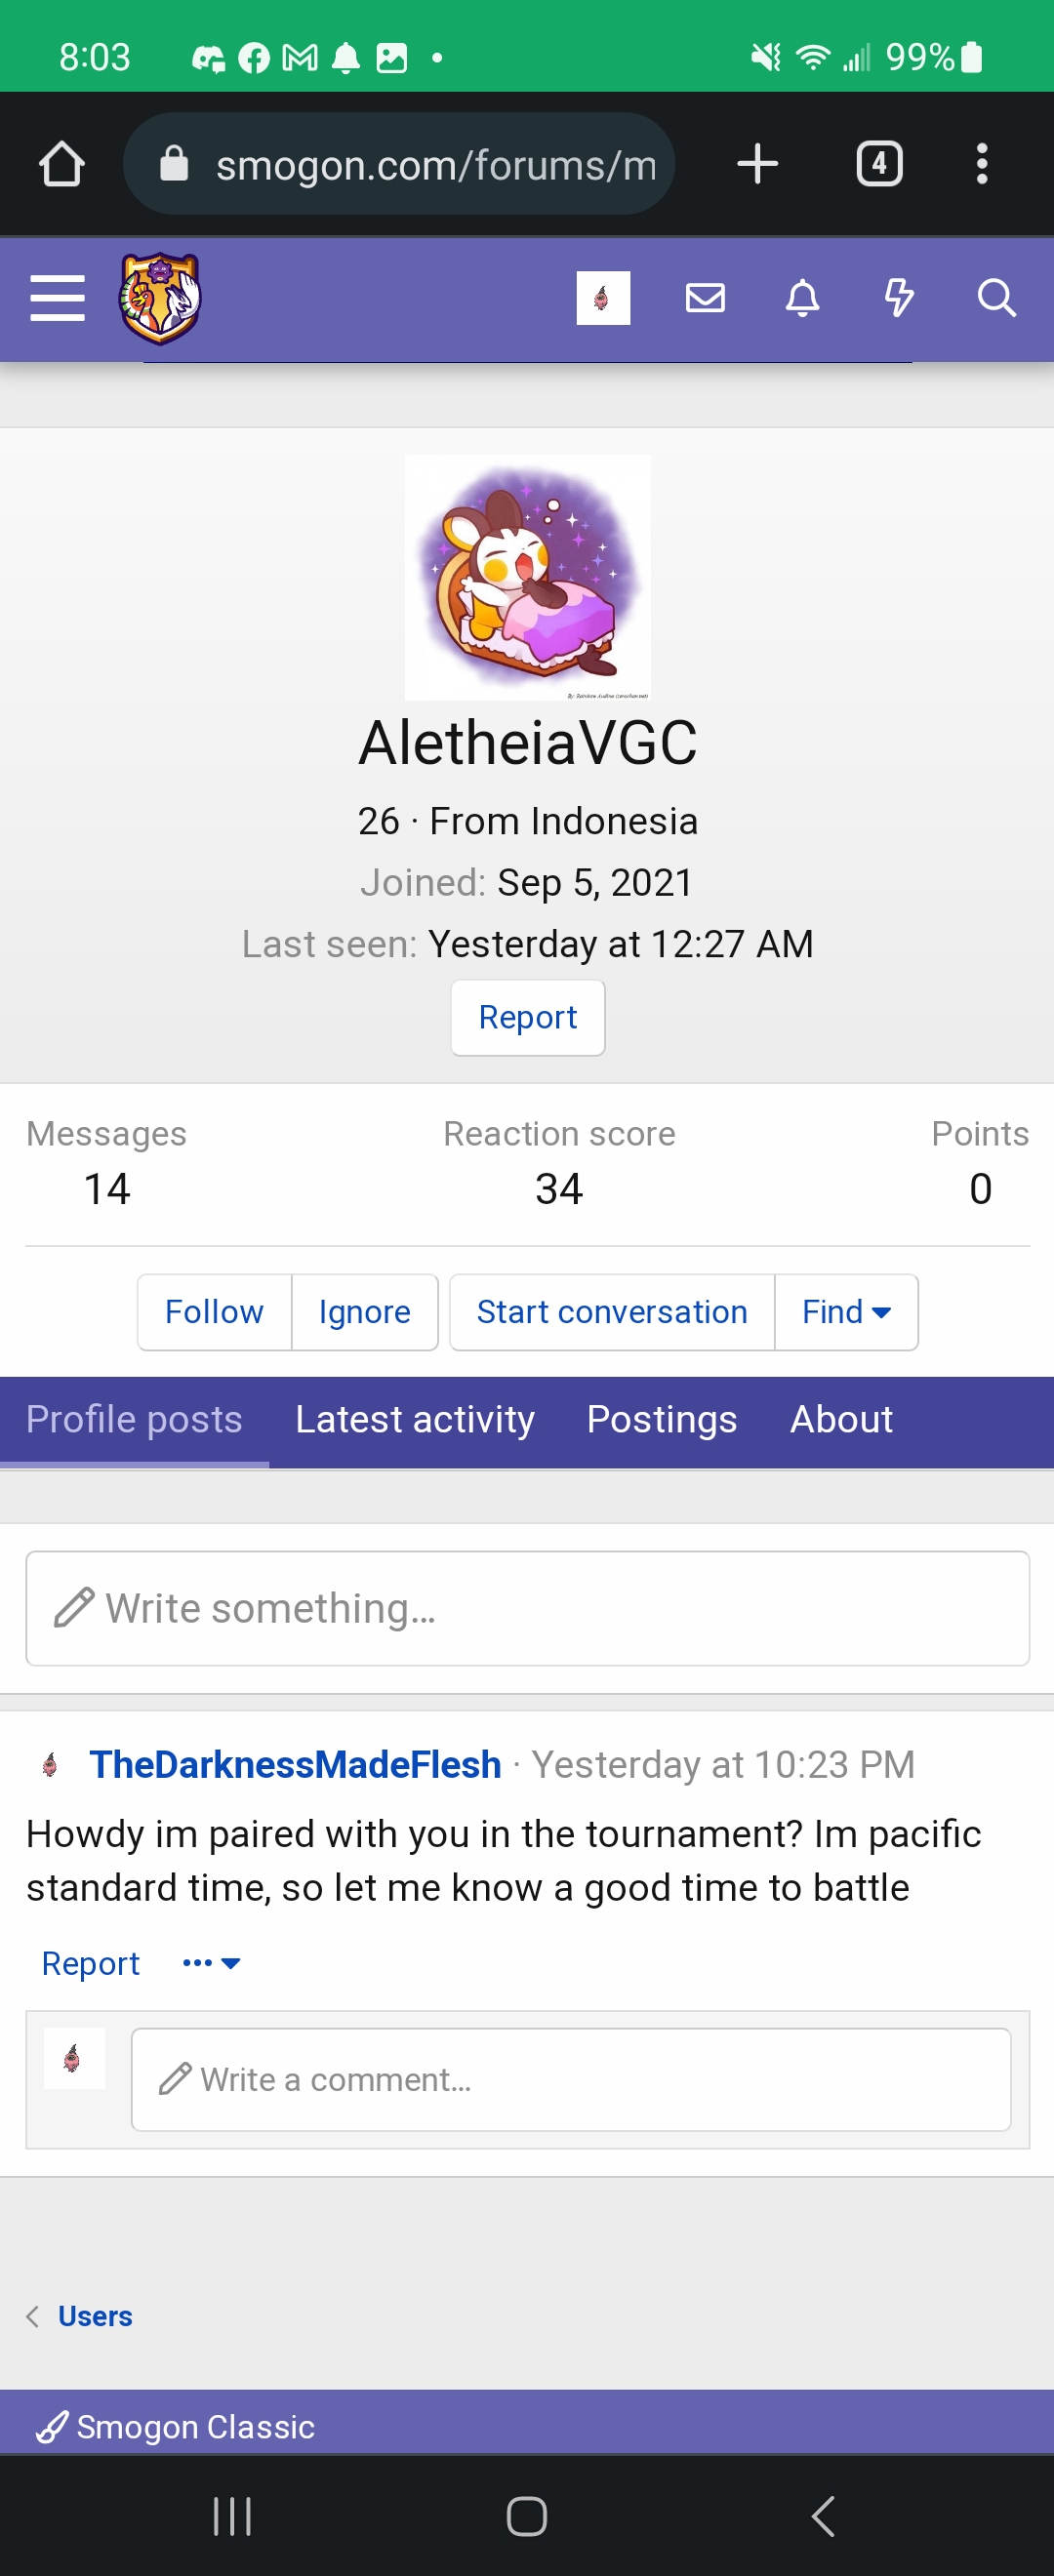Open the alerts bell icon
The height and width of the screenshot is (2576, 1054).
pos(802,298)
